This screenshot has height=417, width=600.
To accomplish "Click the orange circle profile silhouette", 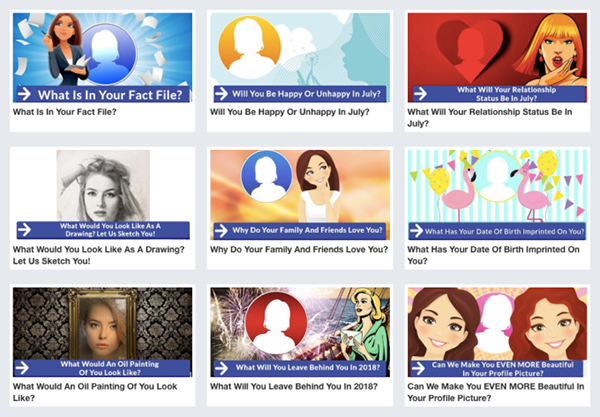I will pyautogui.click(x=249, y=47).
